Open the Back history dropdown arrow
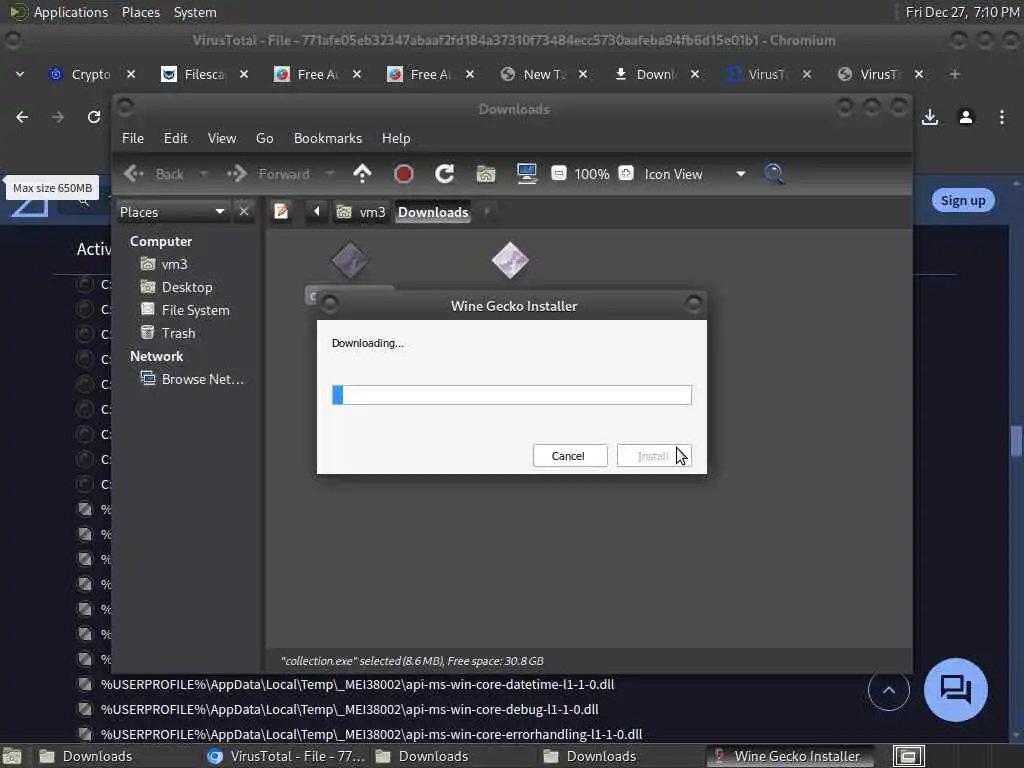The height and width of the screenshot is (768, 1024). pos(204,174)
